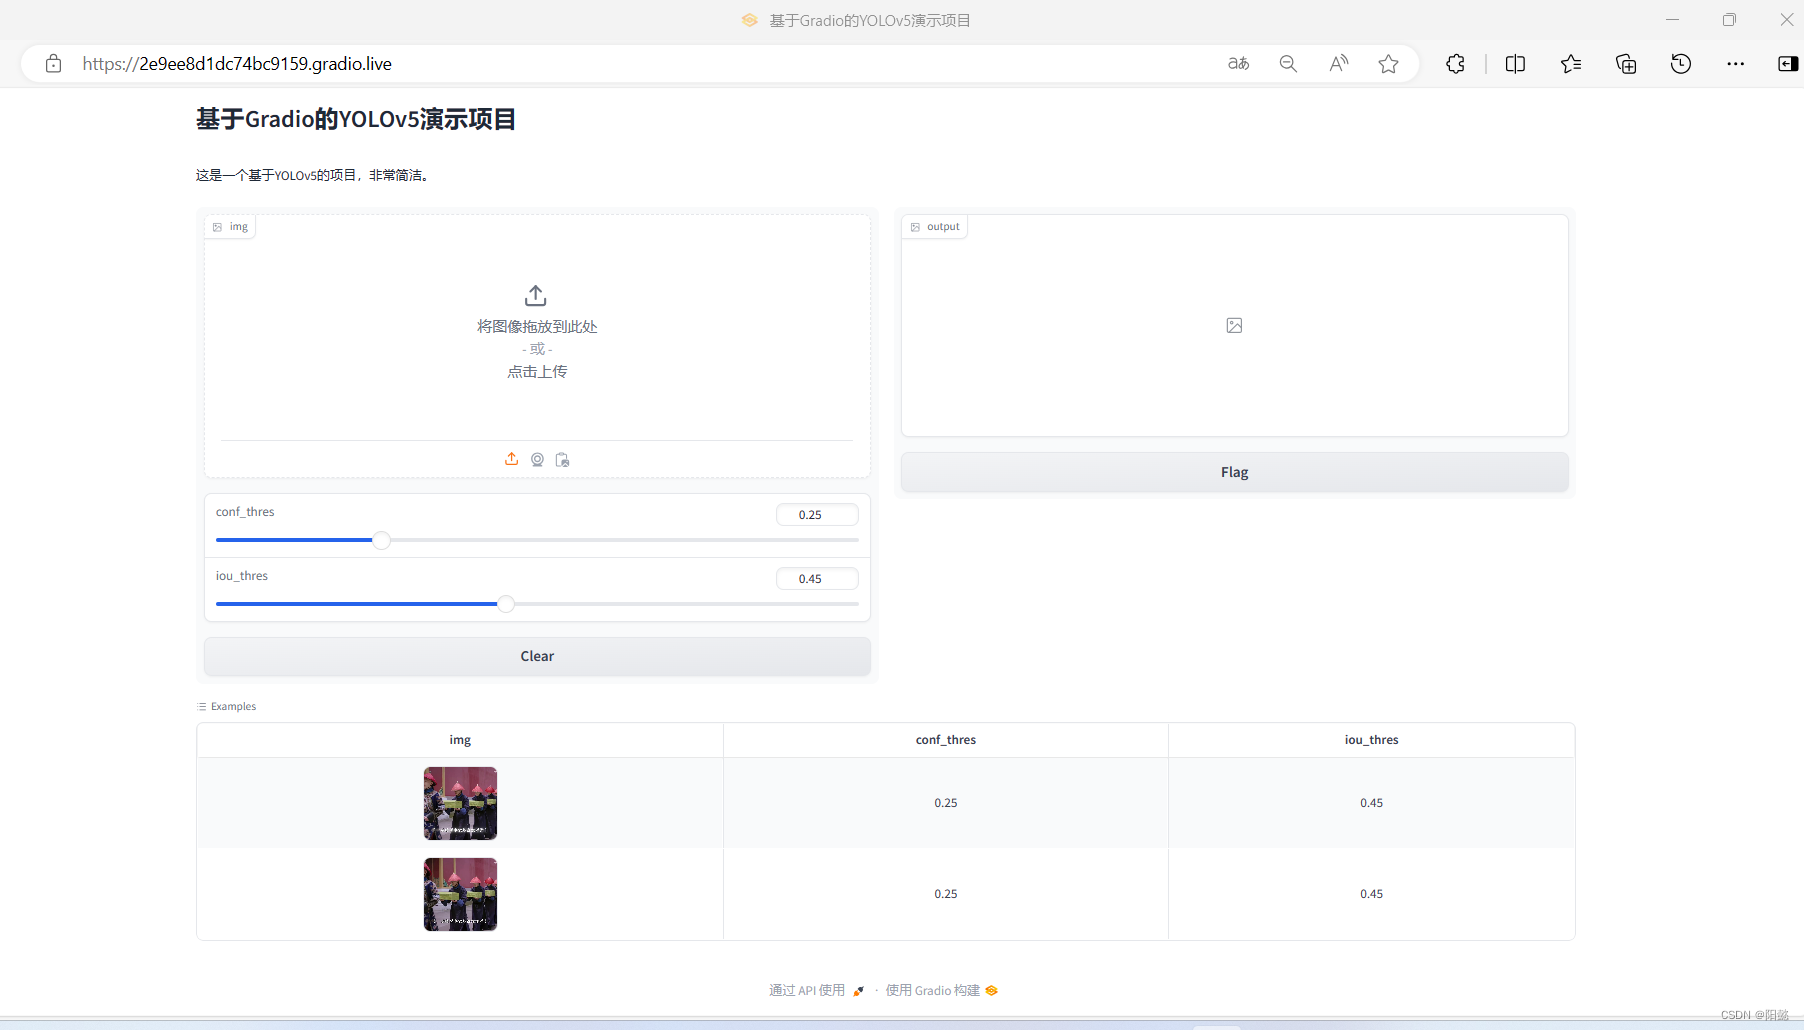Click the zoom out magnifier icon
Screen dimensions: 1804x1030
1288,64
